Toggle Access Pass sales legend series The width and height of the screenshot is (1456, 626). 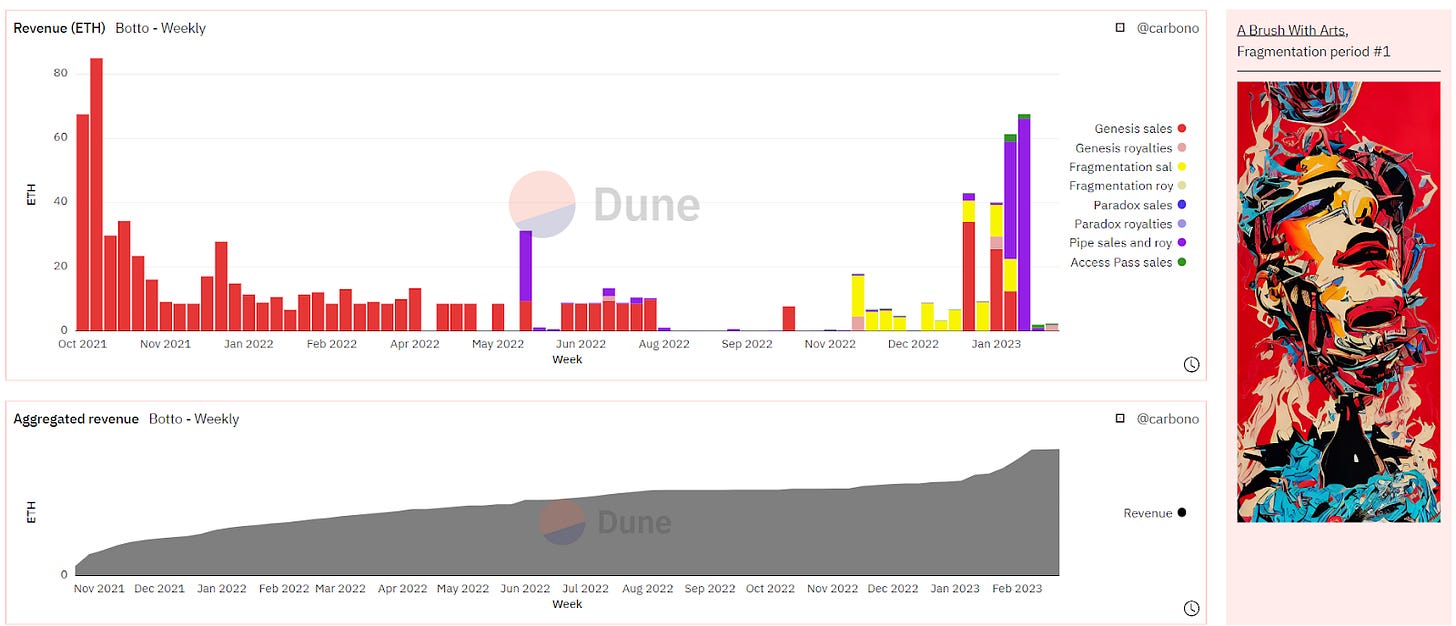pos(1128,262)
